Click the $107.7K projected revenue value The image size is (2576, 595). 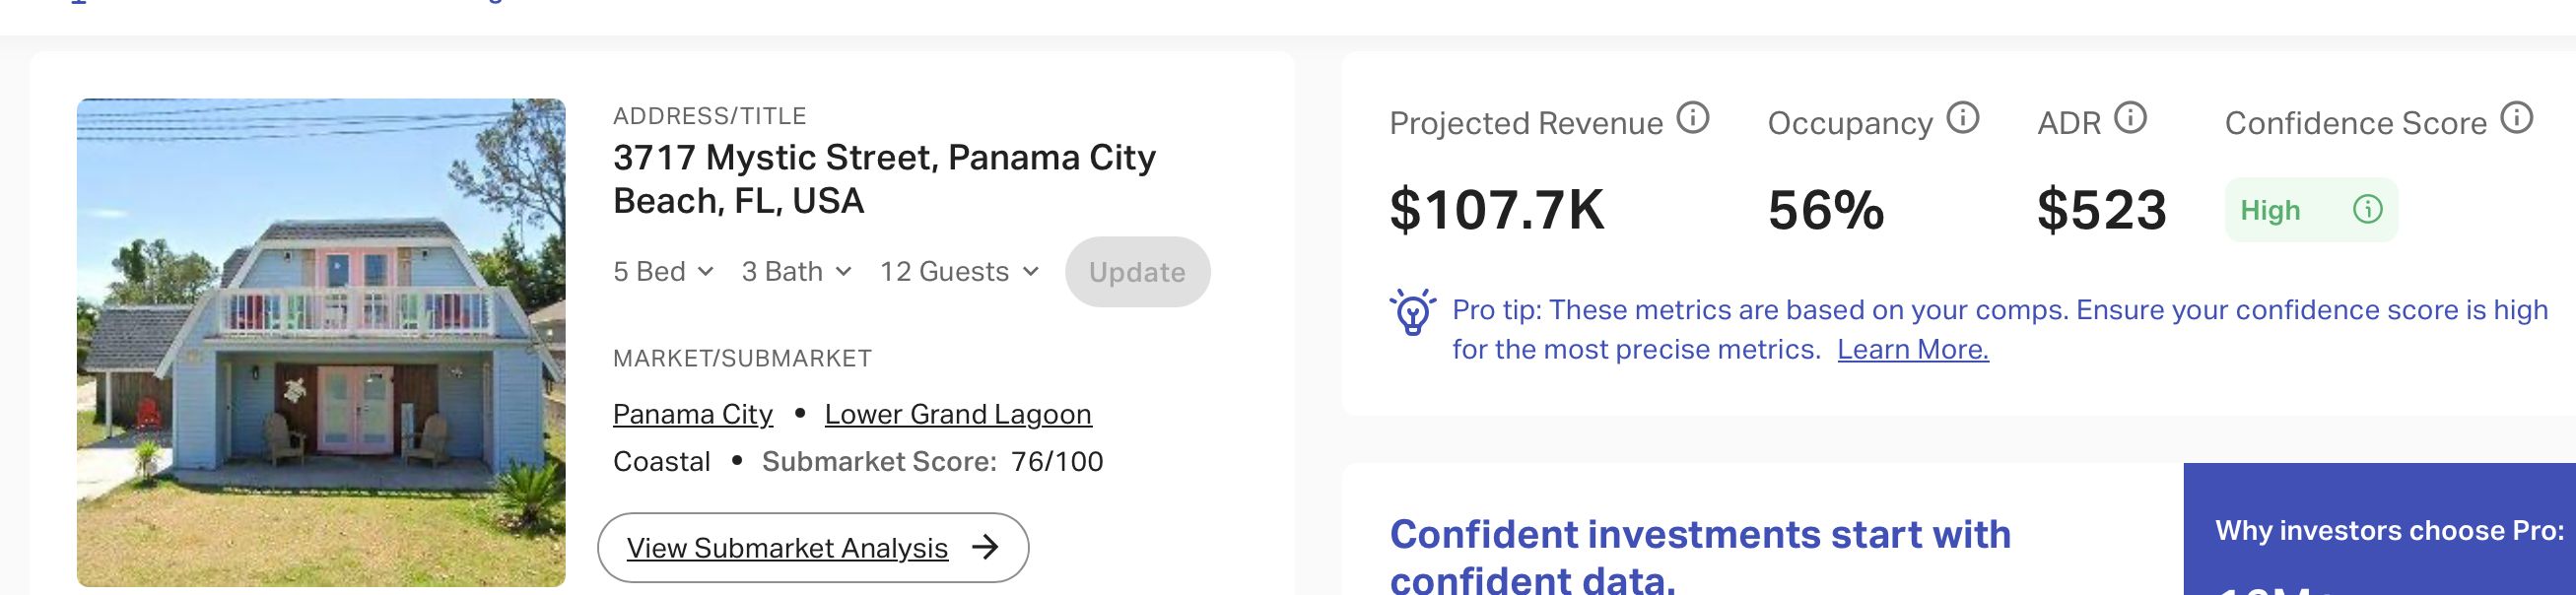click(1496, 210)
